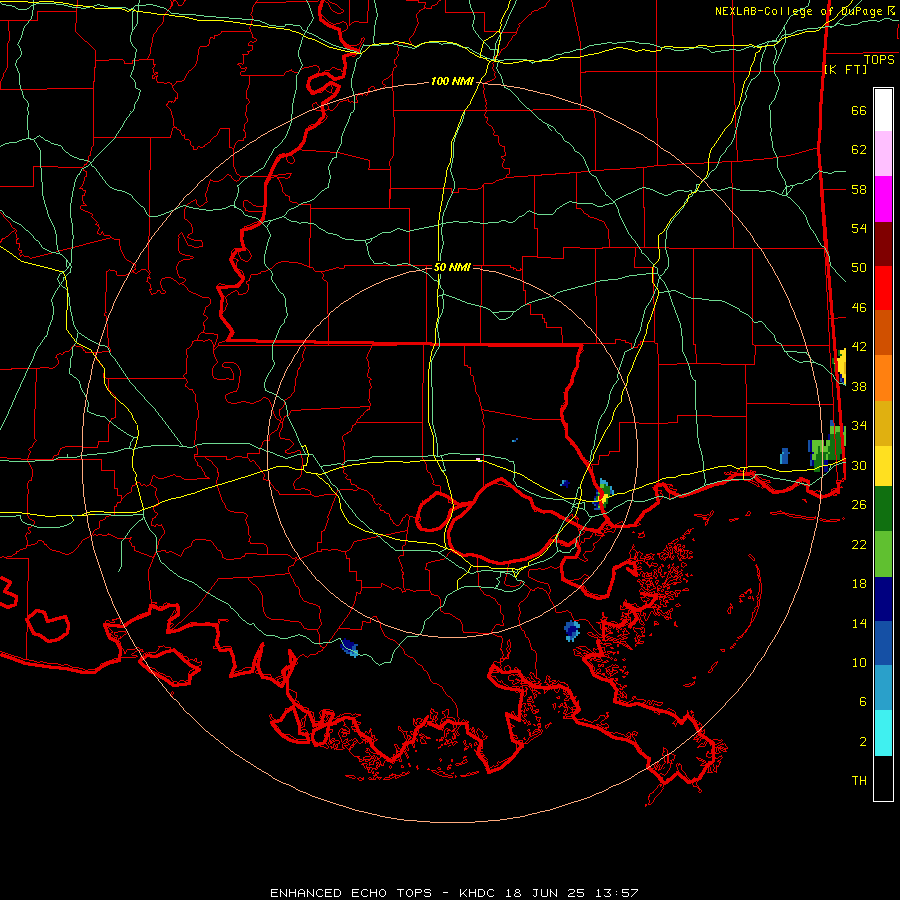Click legend value "2"
The image size is (900, 900).
tap(863, 742)
